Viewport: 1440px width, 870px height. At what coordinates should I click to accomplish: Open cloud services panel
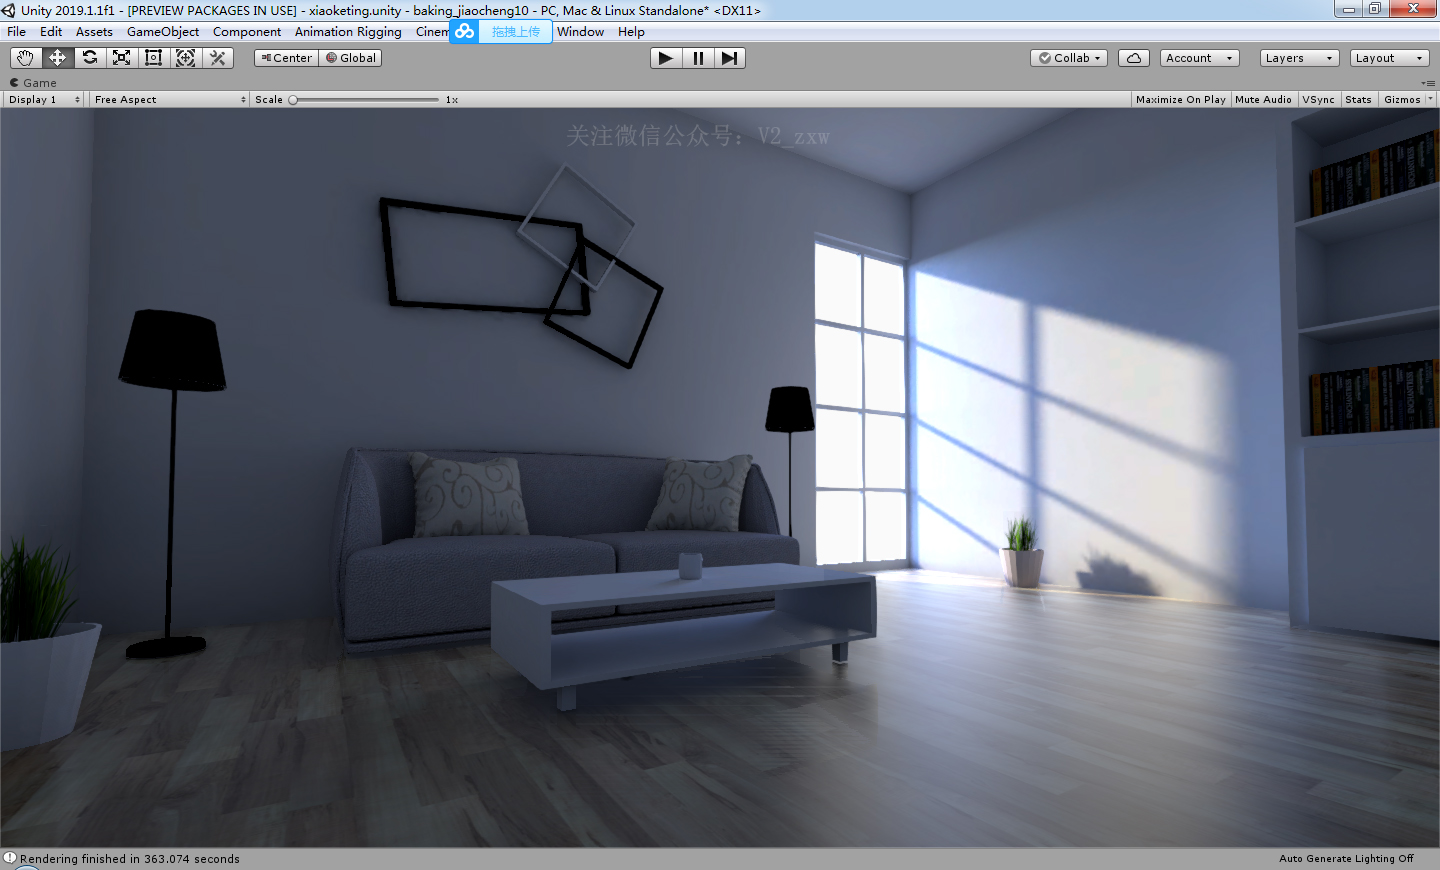1134,58
